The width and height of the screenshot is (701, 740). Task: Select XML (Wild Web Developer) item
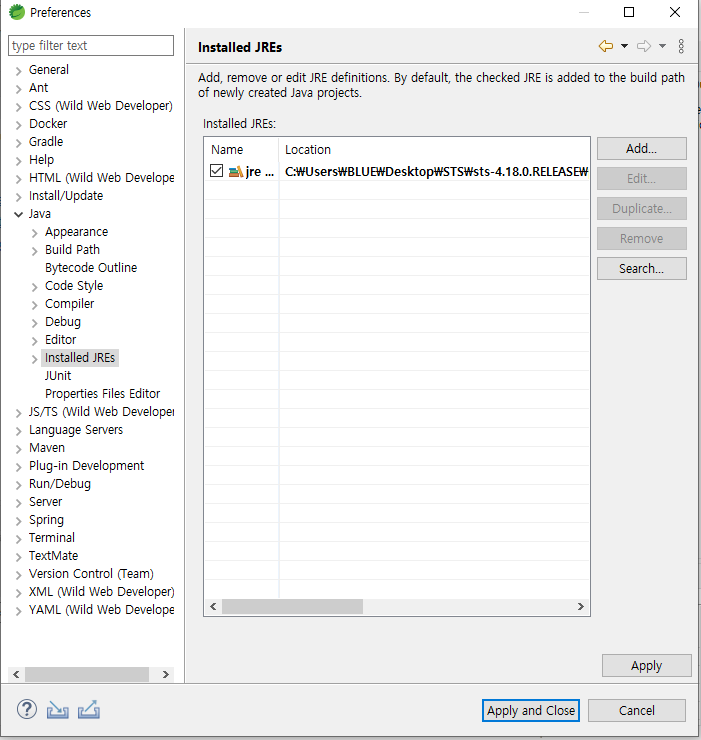click(x=101, y=592)
